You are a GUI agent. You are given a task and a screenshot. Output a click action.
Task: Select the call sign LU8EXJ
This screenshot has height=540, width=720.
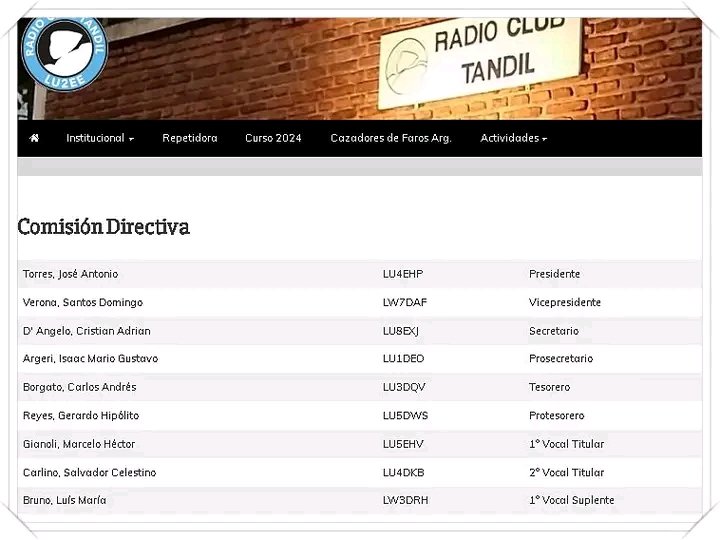click(401, 331)
